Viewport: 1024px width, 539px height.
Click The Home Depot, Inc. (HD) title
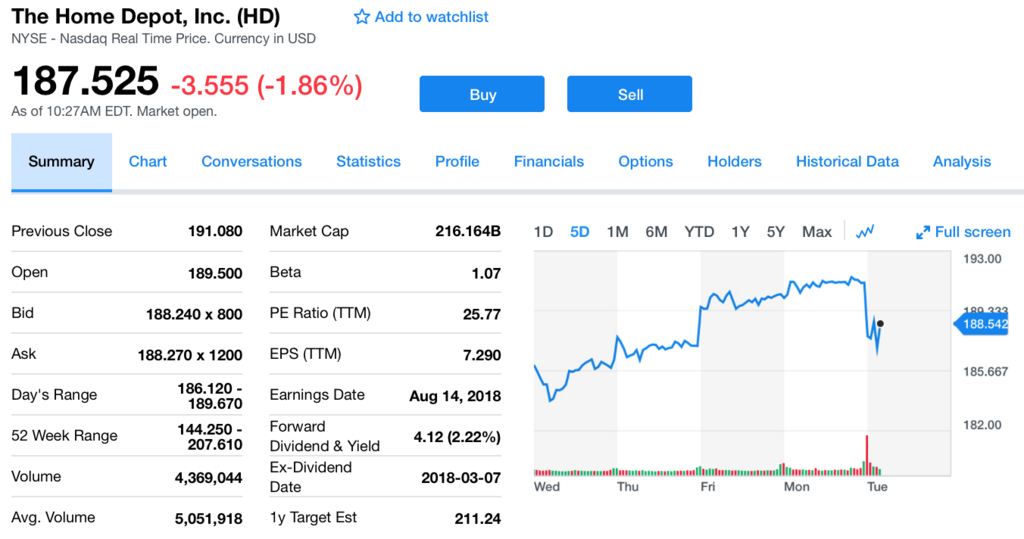pos(146,16)
